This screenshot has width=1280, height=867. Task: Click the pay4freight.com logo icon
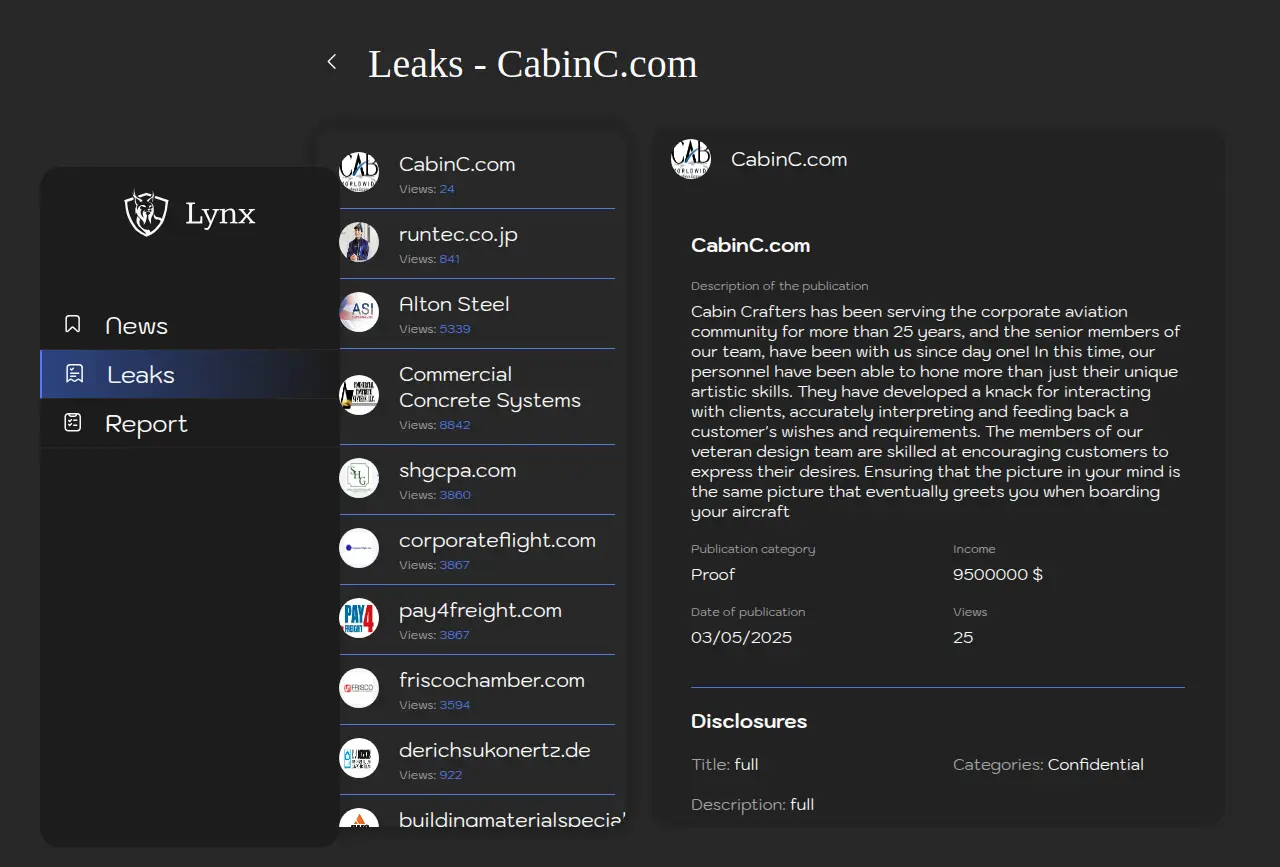359,618
